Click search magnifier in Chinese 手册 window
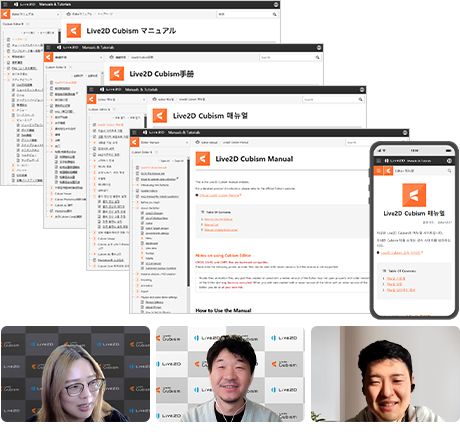The height and width of the screenshot is (434, 460). click(x=317, y=57)
